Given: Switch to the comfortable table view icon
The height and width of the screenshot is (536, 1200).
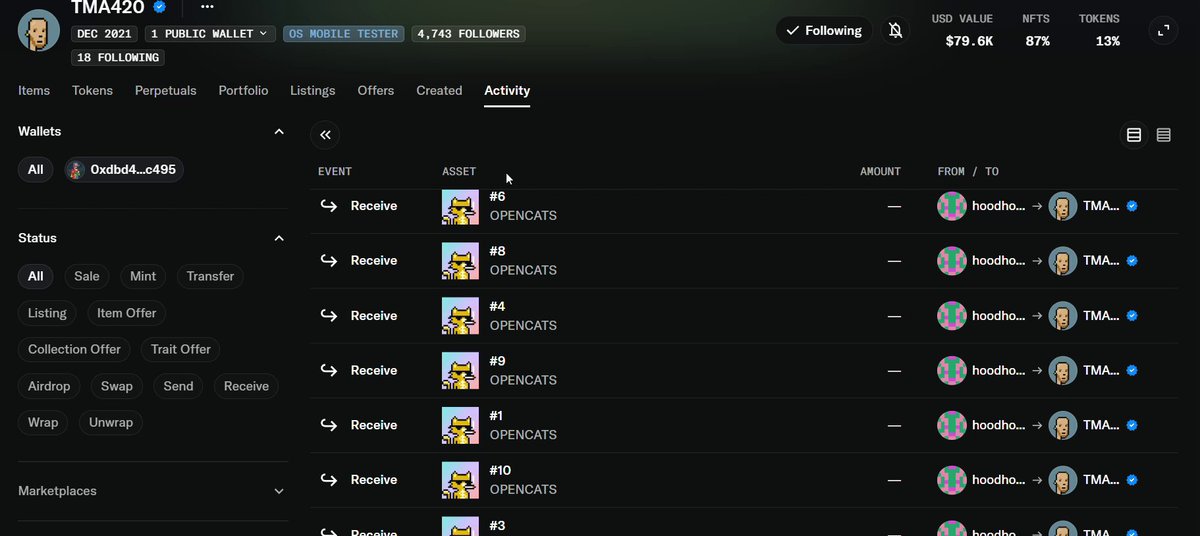Looking at the screenshot, I should [x=1134, y=135].
